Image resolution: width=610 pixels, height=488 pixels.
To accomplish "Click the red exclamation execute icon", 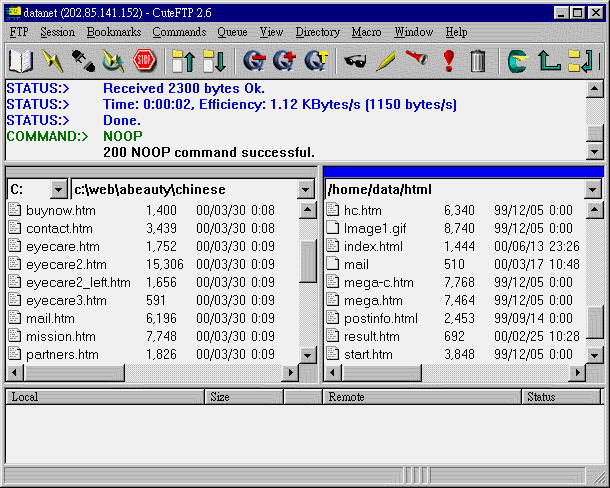I will coord(449,61).
